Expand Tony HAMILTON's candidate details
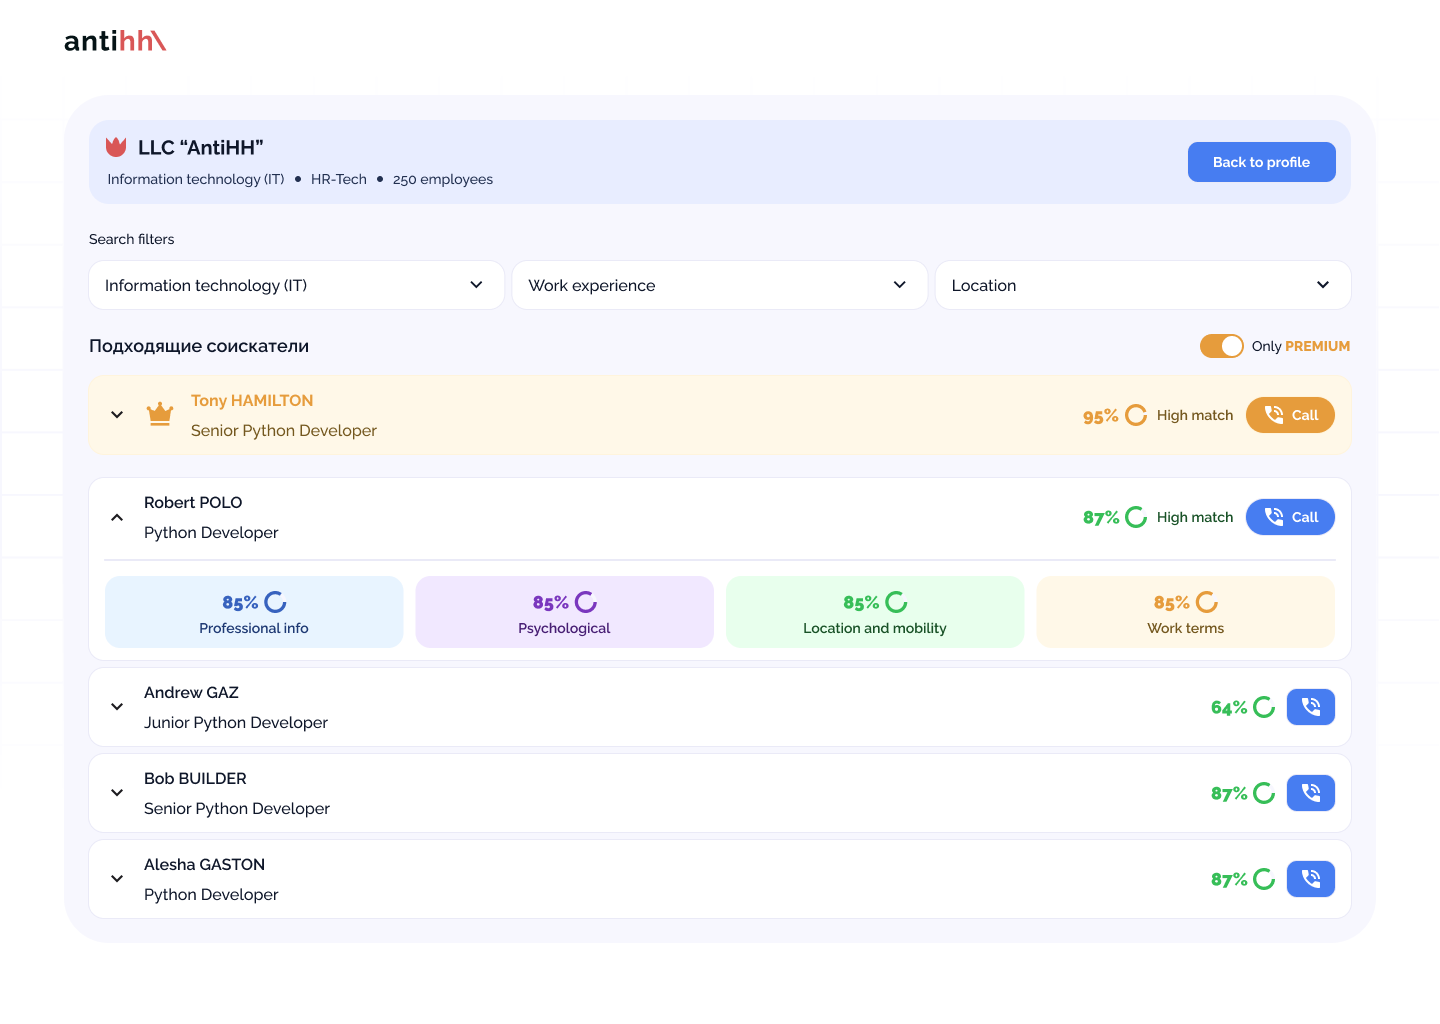 [x=117, y=415]
